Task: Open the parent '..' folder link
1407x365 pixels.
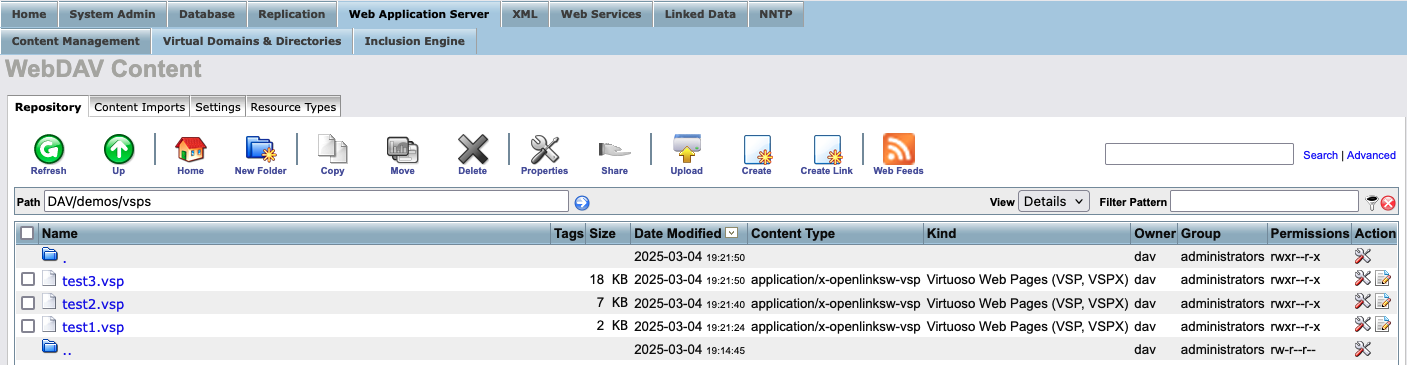Action: click(66, 350)
